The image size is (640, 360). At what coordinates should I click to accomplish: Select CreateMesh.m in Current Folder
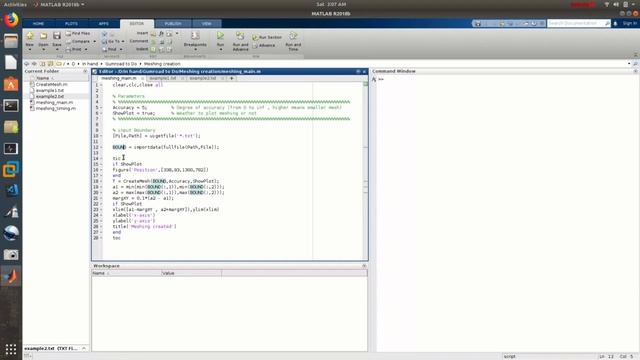51,84
